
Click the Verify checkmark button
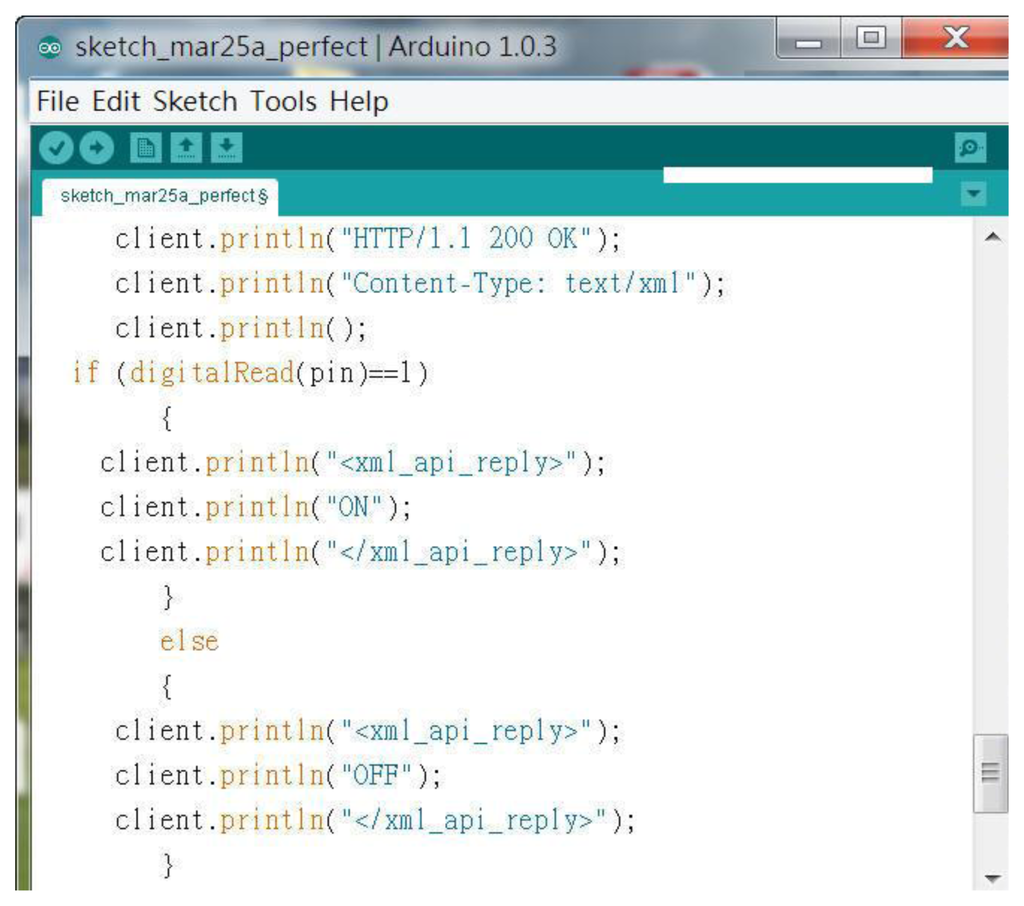(56, 148)
